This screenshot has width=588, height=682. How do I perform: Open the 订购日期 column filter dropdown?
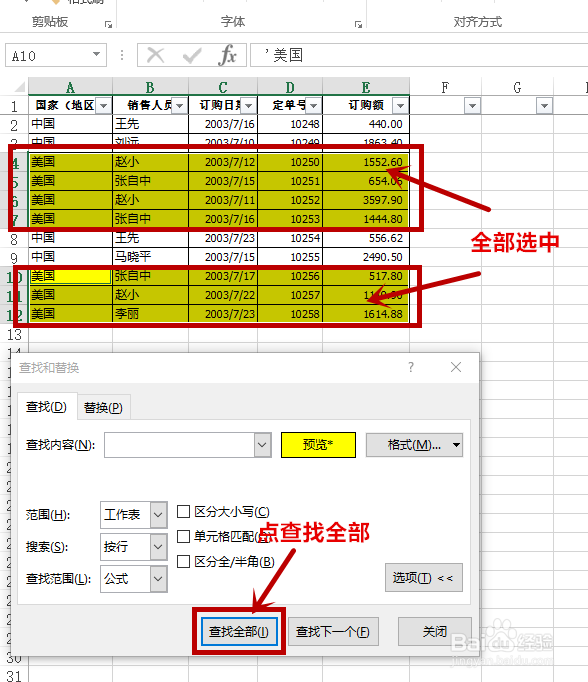[249, 105]
